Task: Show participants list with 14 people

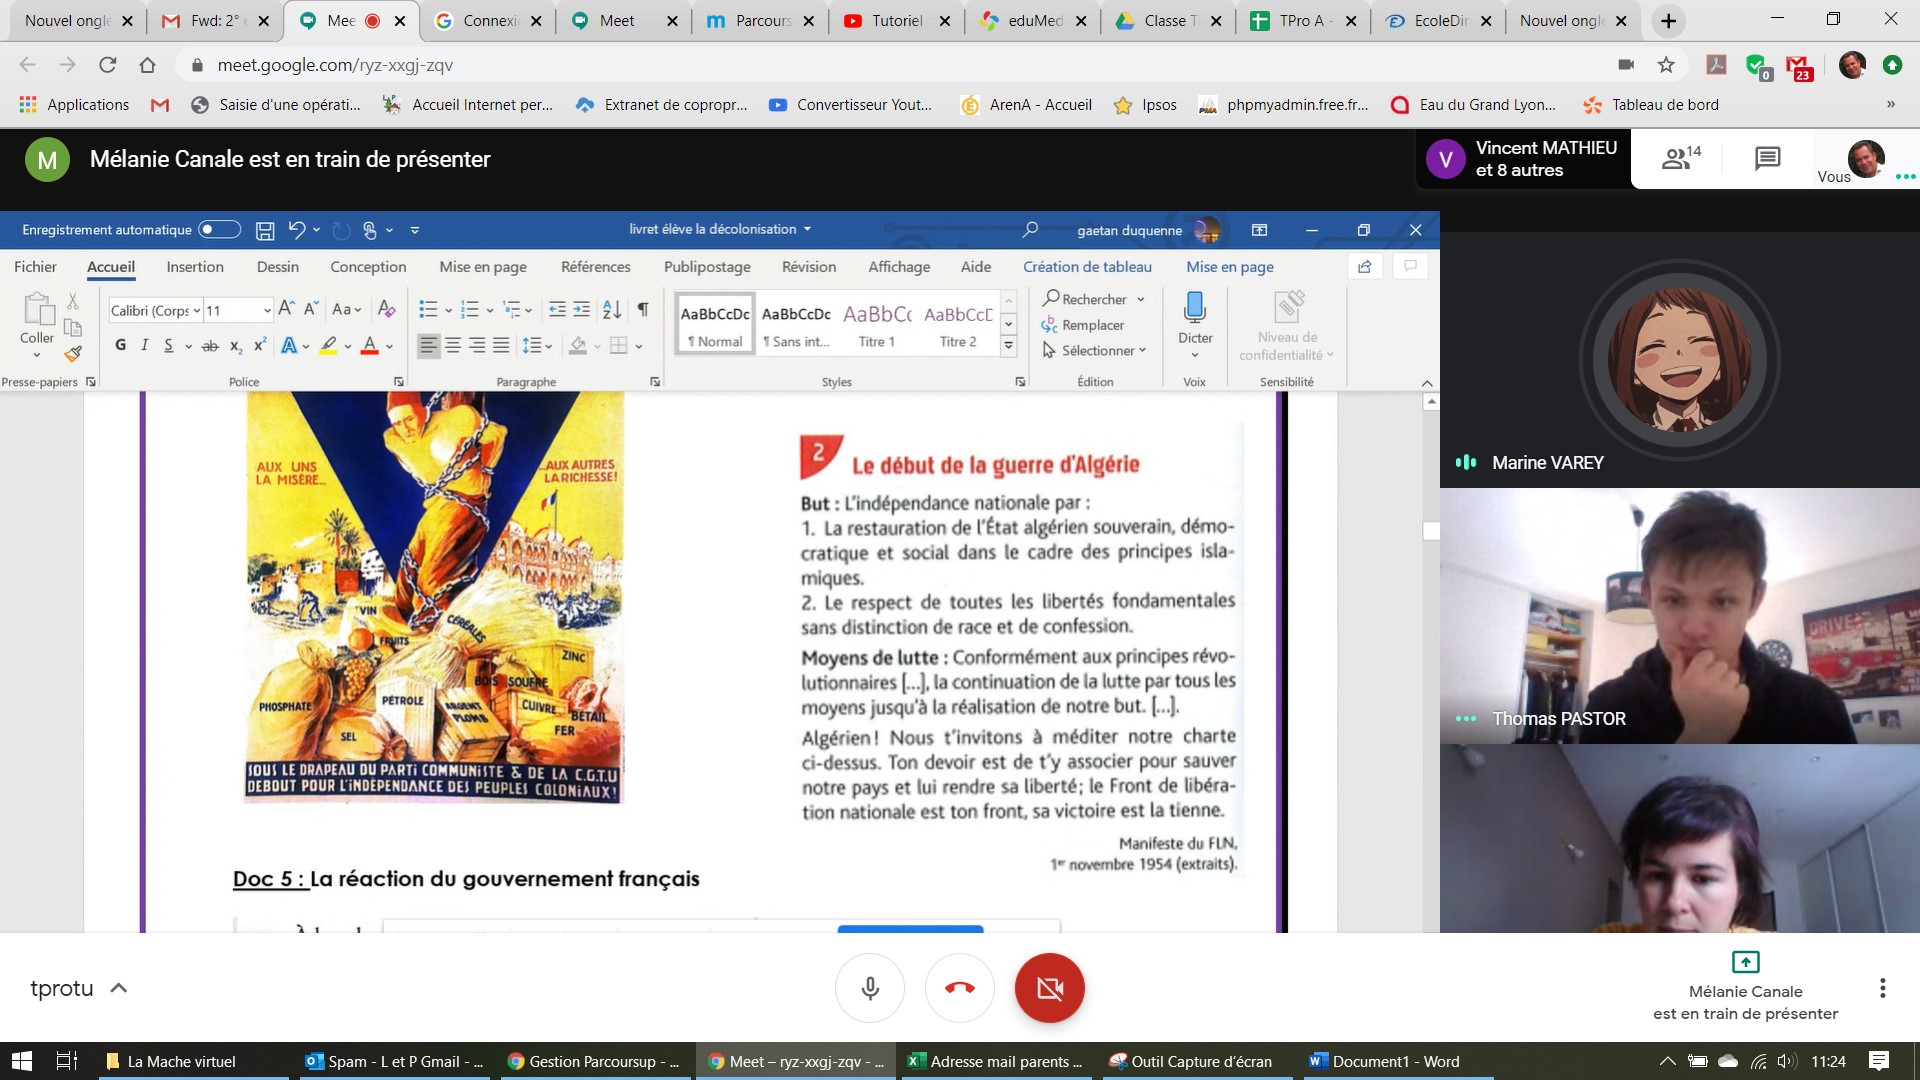Action: point(1680,158)
